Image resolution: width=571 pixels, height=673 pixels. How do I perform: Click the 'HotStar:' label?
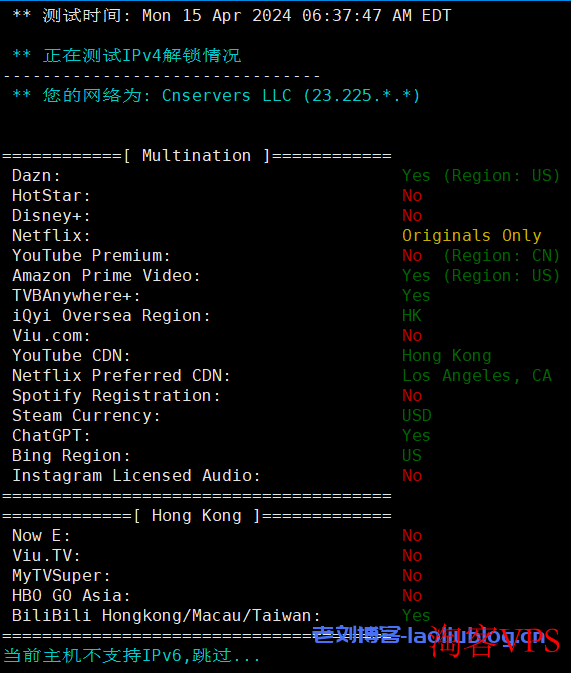51,195
